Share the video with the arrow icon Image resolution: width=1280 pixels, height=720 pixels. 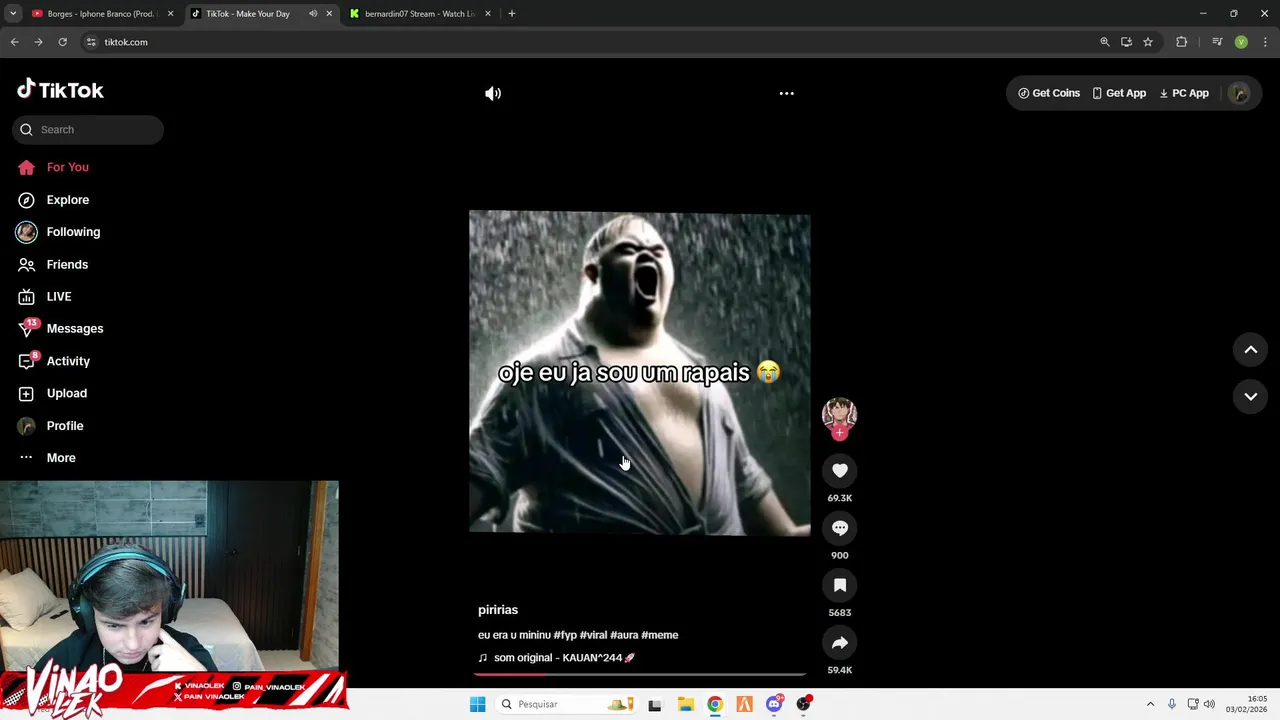(840, 643)
